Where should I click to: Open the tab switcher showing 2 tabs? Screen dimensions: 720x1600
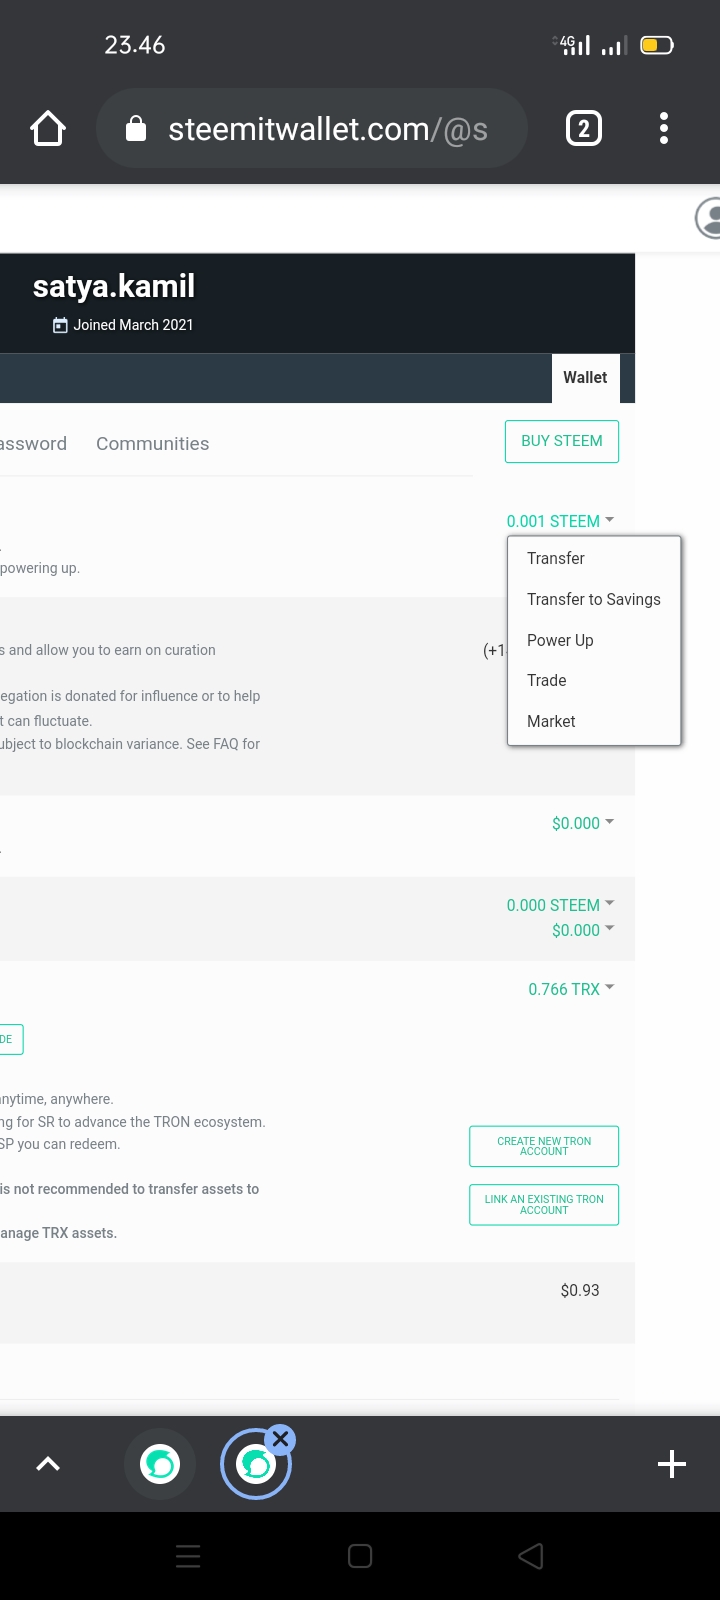584,129
